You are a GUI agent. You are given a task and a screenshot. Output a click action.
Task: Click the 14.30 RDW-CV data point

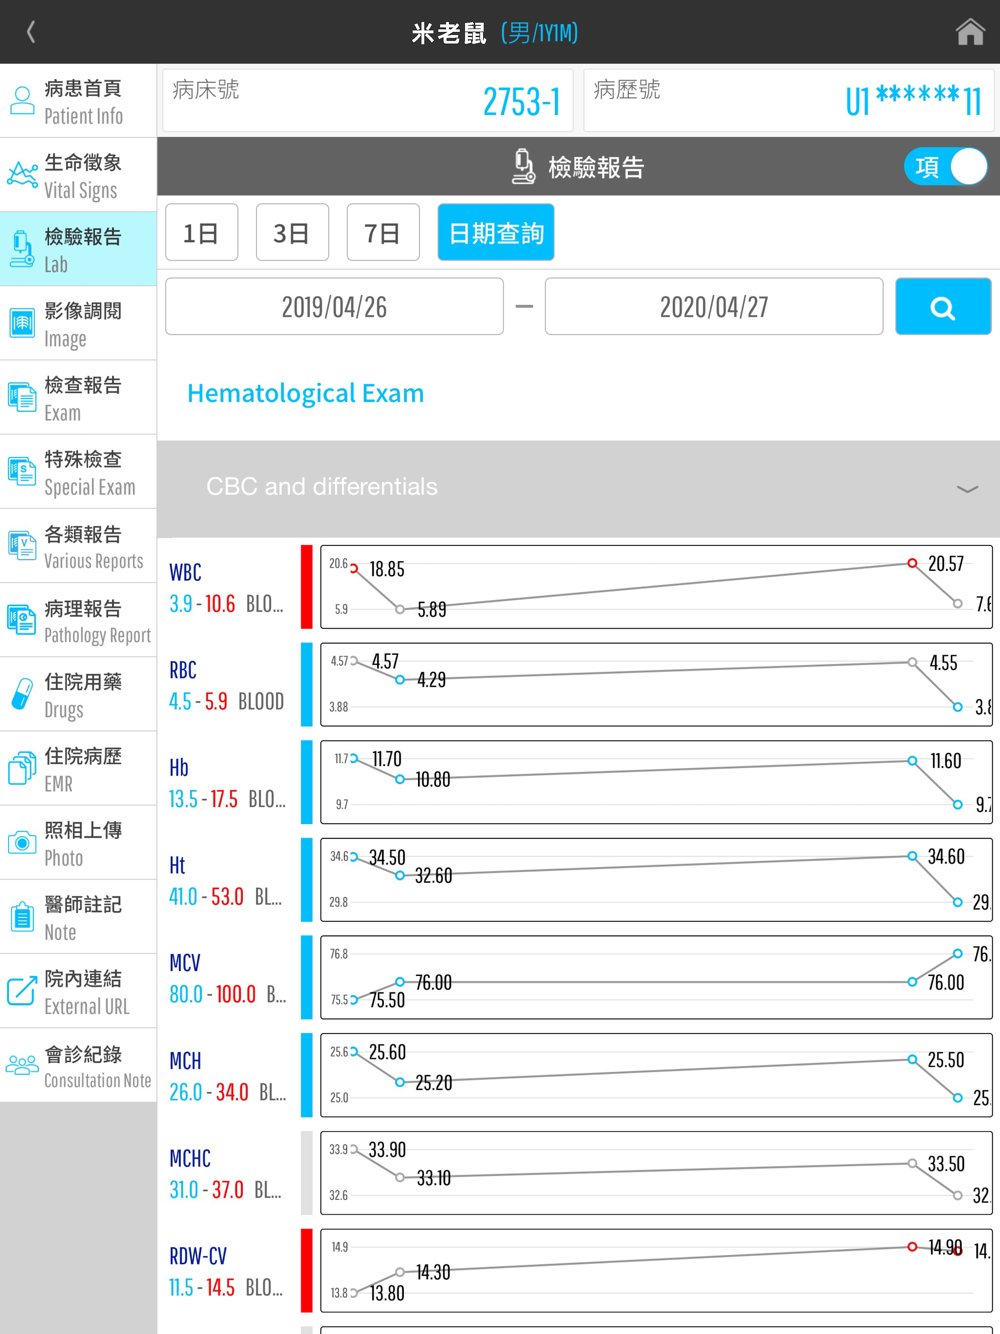tap(400, 1272)
